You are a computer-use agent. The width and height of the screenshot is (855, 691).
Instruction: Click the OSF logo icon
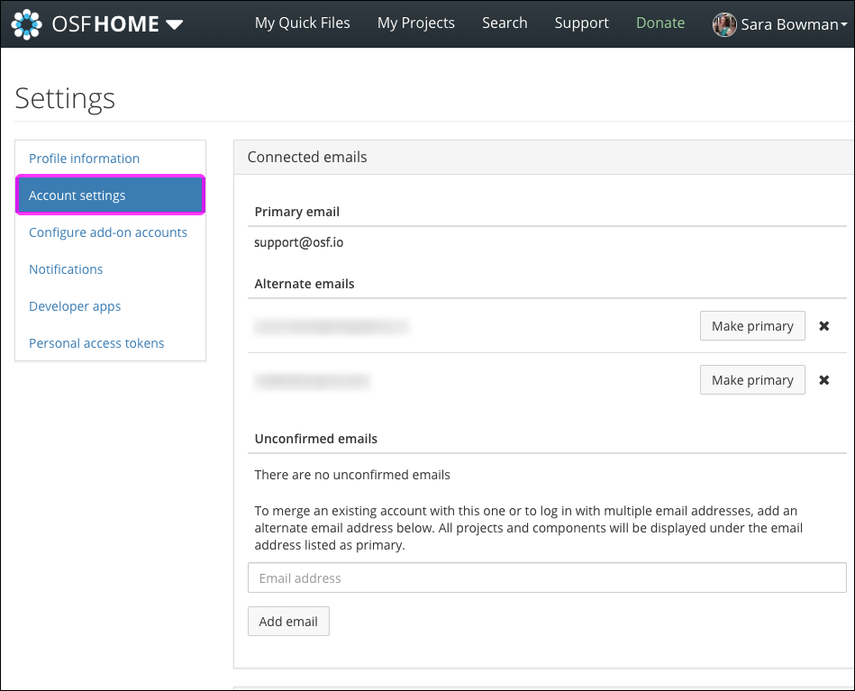[26, 24]
